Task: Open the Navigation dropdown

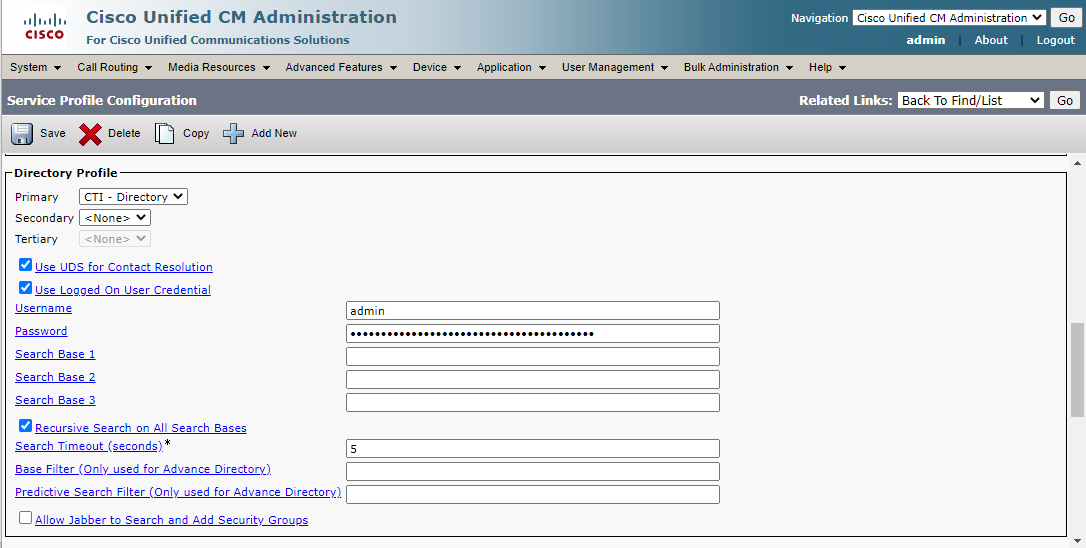Action: (949, 18)
